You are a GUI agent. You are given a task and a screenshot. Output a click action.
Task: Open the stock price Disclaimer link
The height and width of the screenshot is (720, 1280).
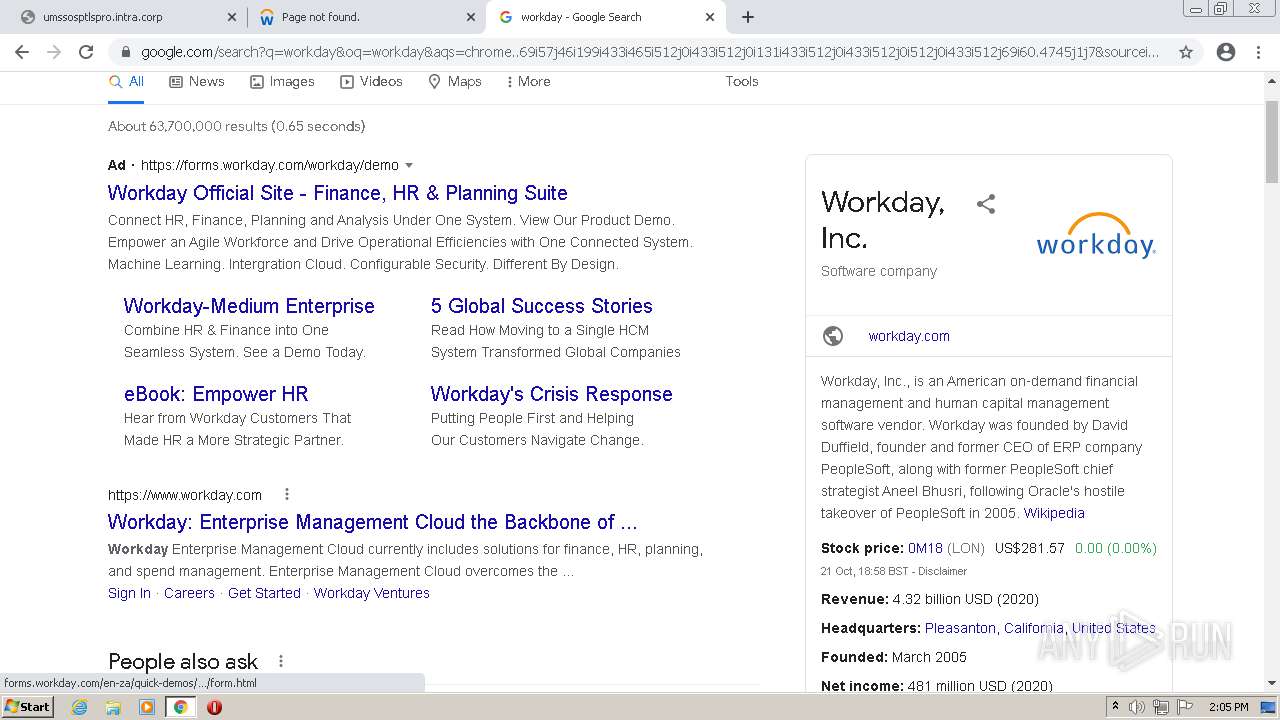click(941, 571)
